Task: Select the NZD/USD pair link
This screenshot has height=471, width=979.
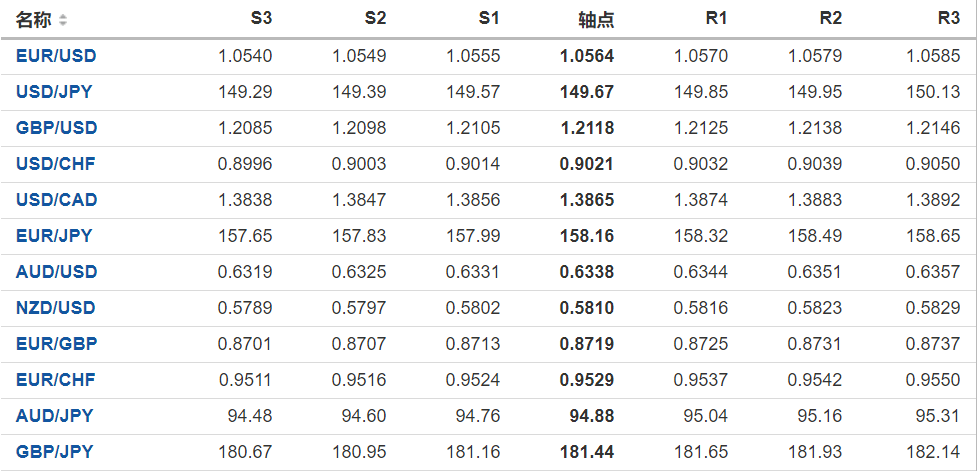Action: [56, 308]
